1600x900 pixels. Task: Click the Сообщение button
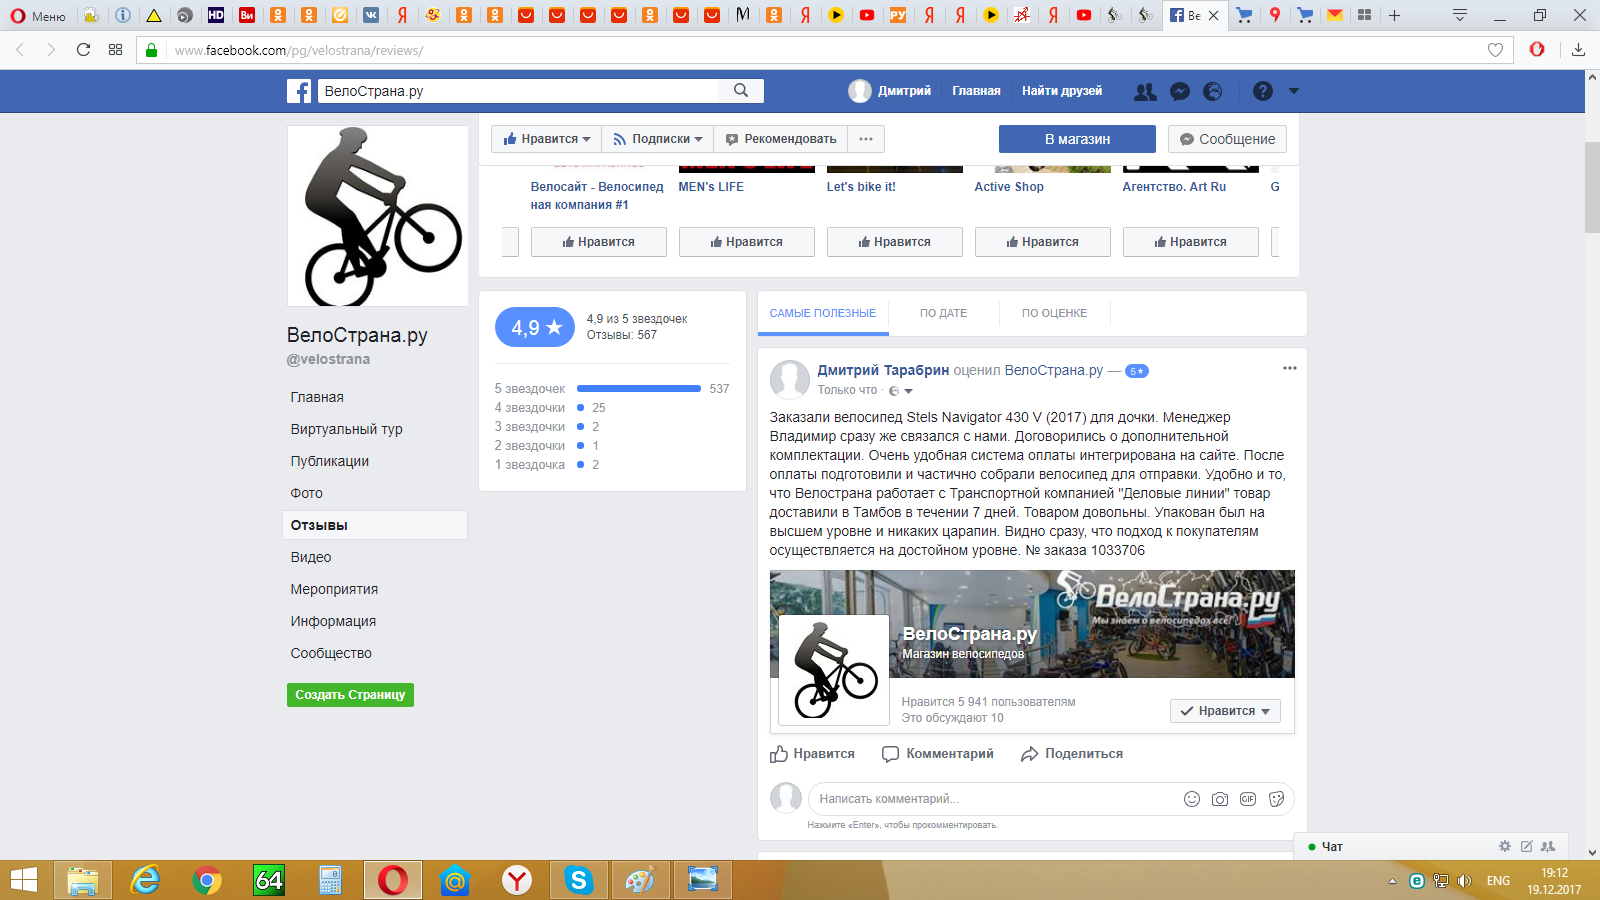(1227, 139)
